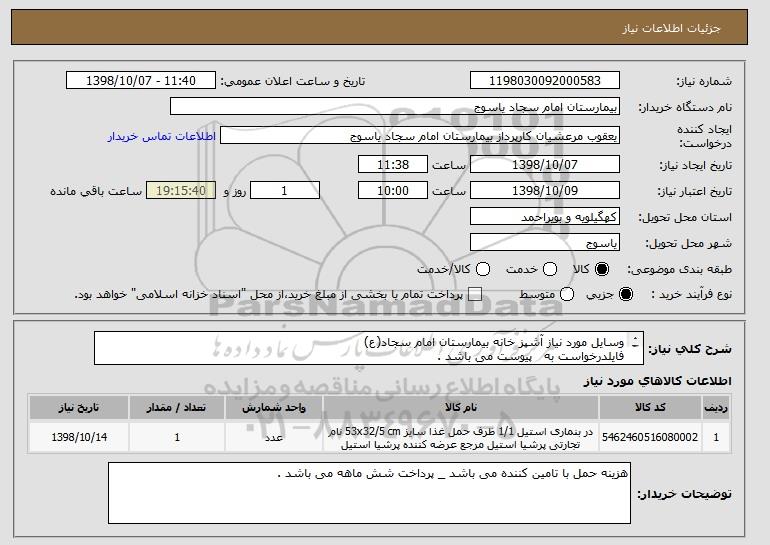Click the توضیحات خریدار text area

tap(369, 493)
